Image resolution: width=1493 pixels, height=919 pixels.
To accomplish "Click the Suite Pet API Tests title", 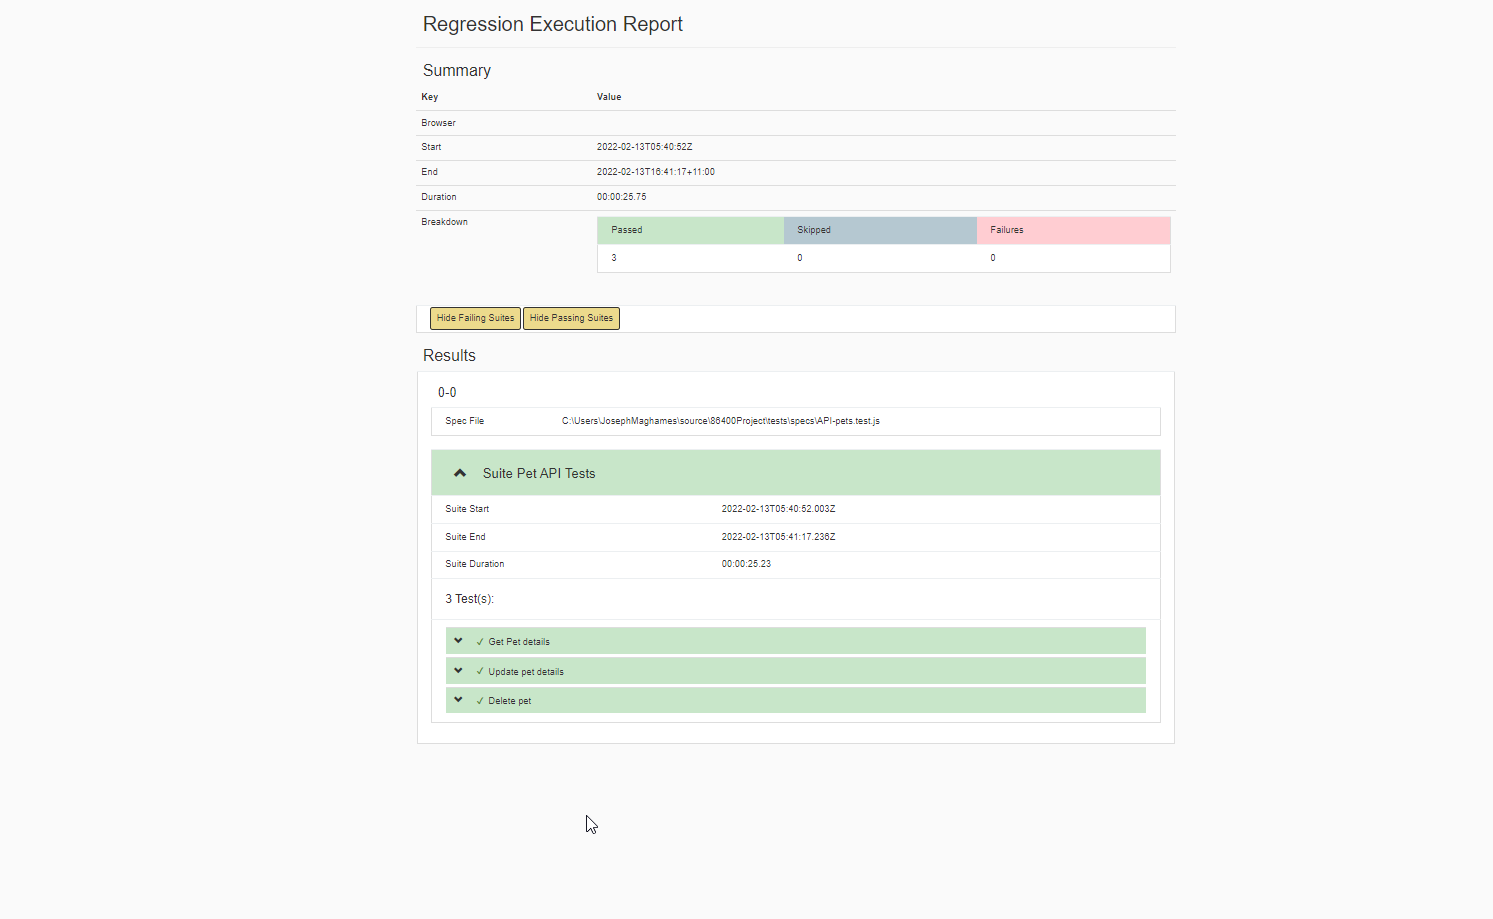I will (x=539, y=473).
